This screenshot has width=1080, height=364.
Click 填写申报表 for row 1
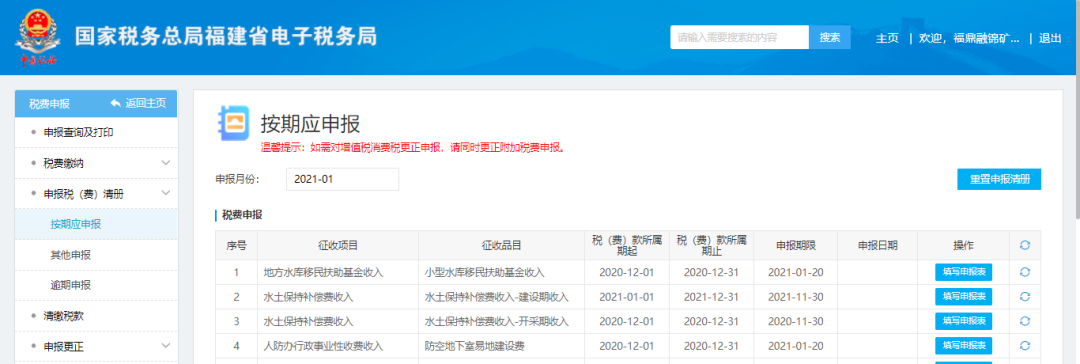[x=964, y=272]
